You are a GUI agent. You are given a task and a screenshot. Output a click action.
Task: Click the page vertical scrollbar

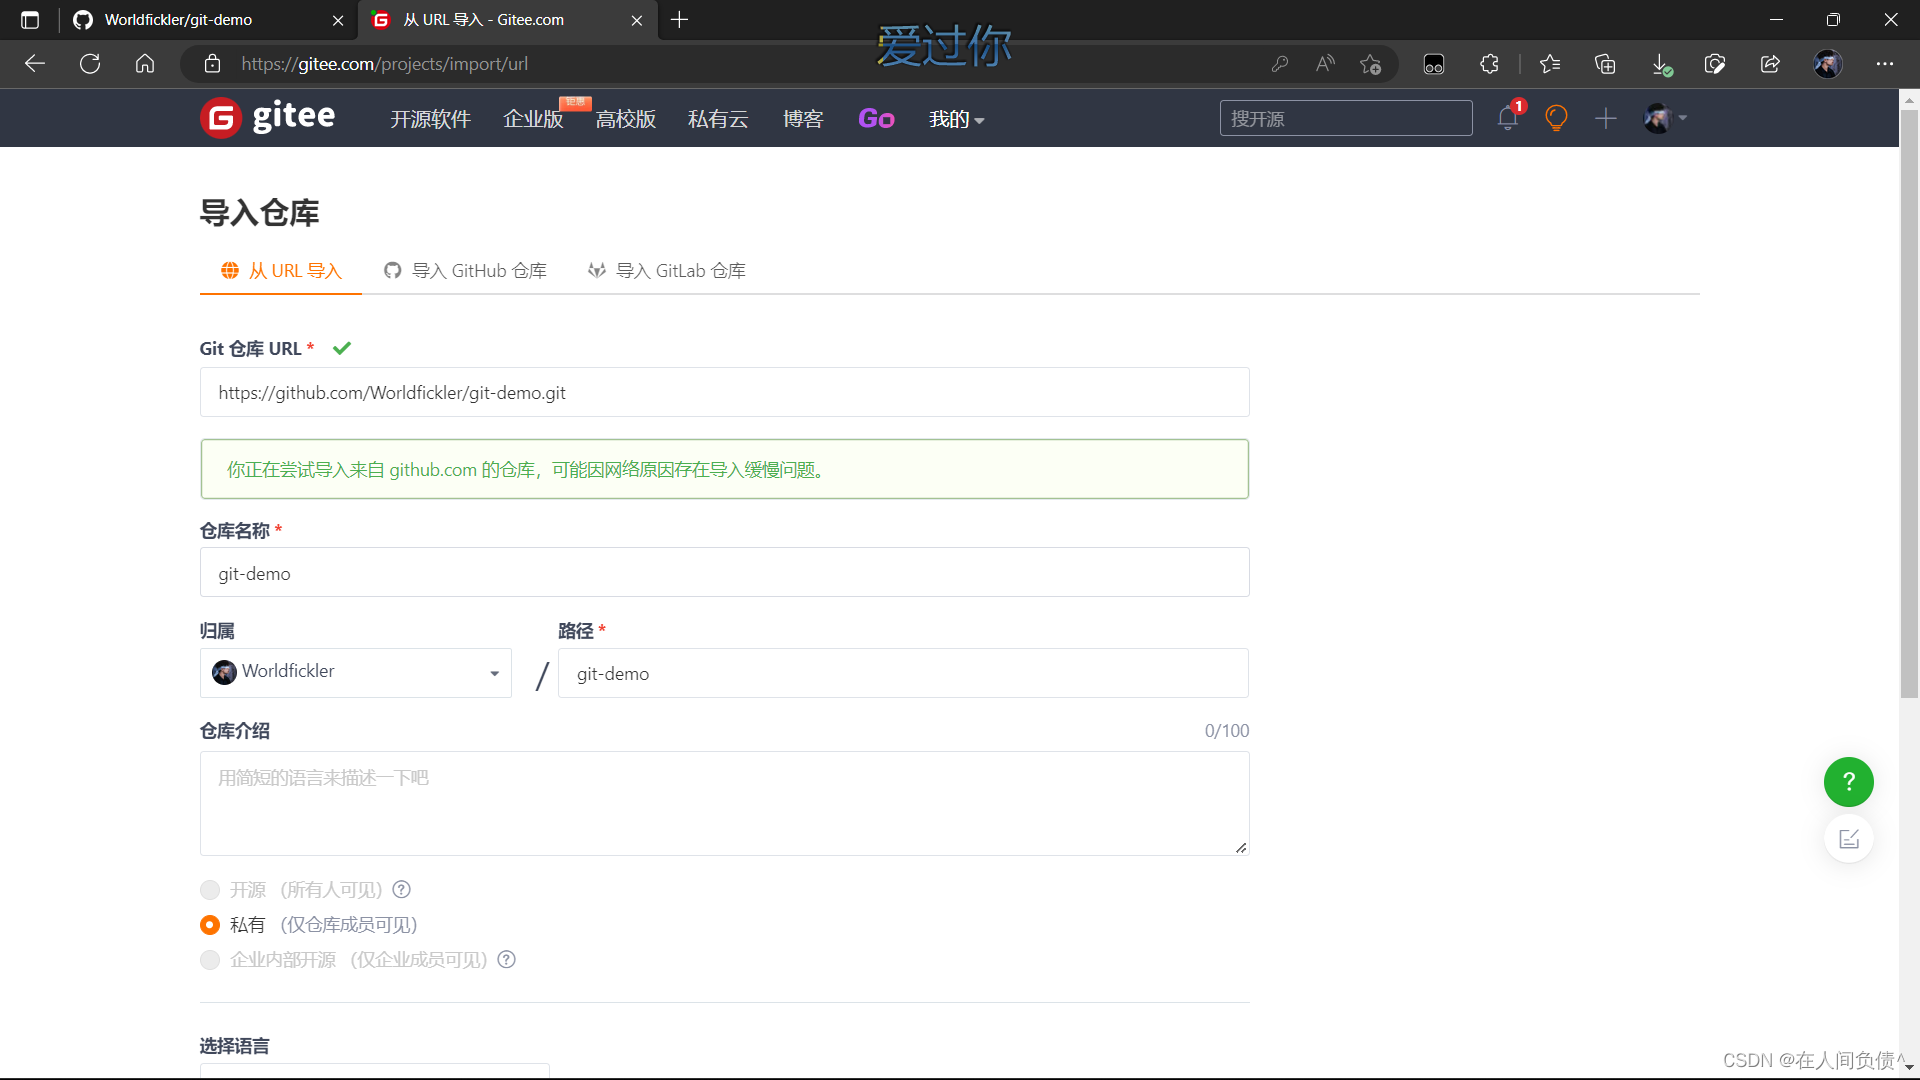[1909, 403]
